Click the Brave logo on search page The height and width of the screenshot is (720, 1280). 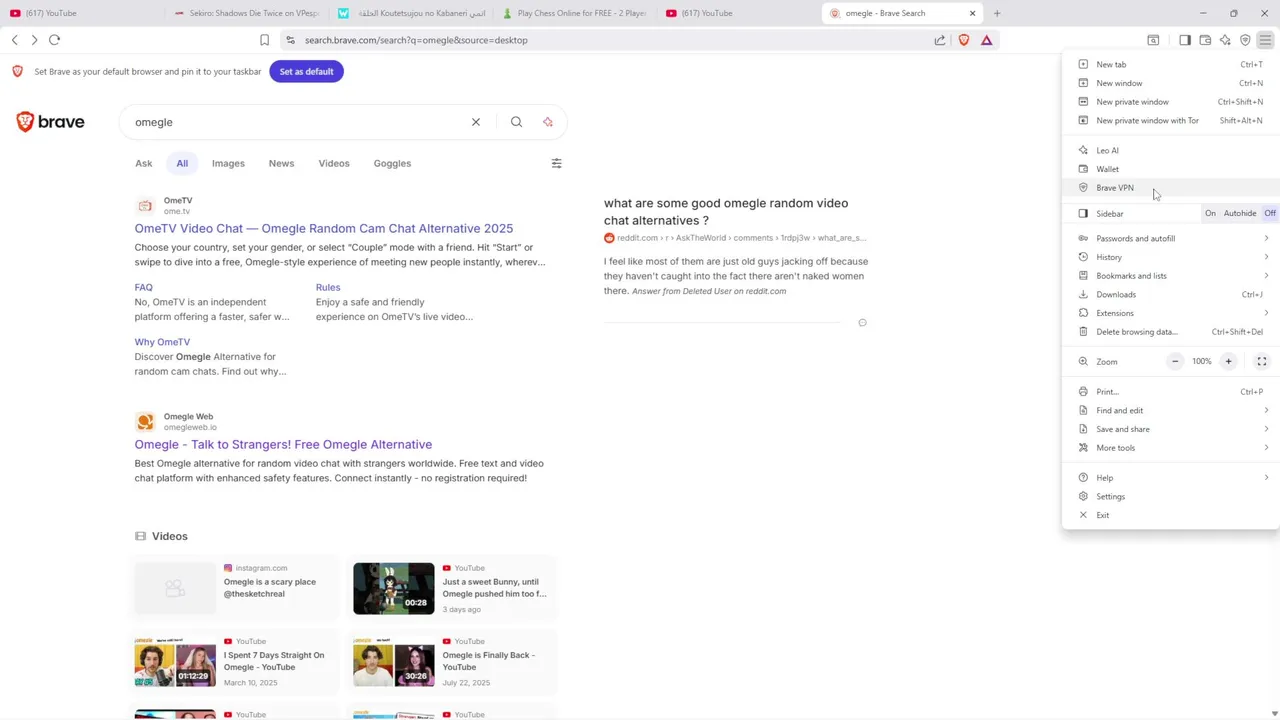pyautogui.click(x=50, y=122)
